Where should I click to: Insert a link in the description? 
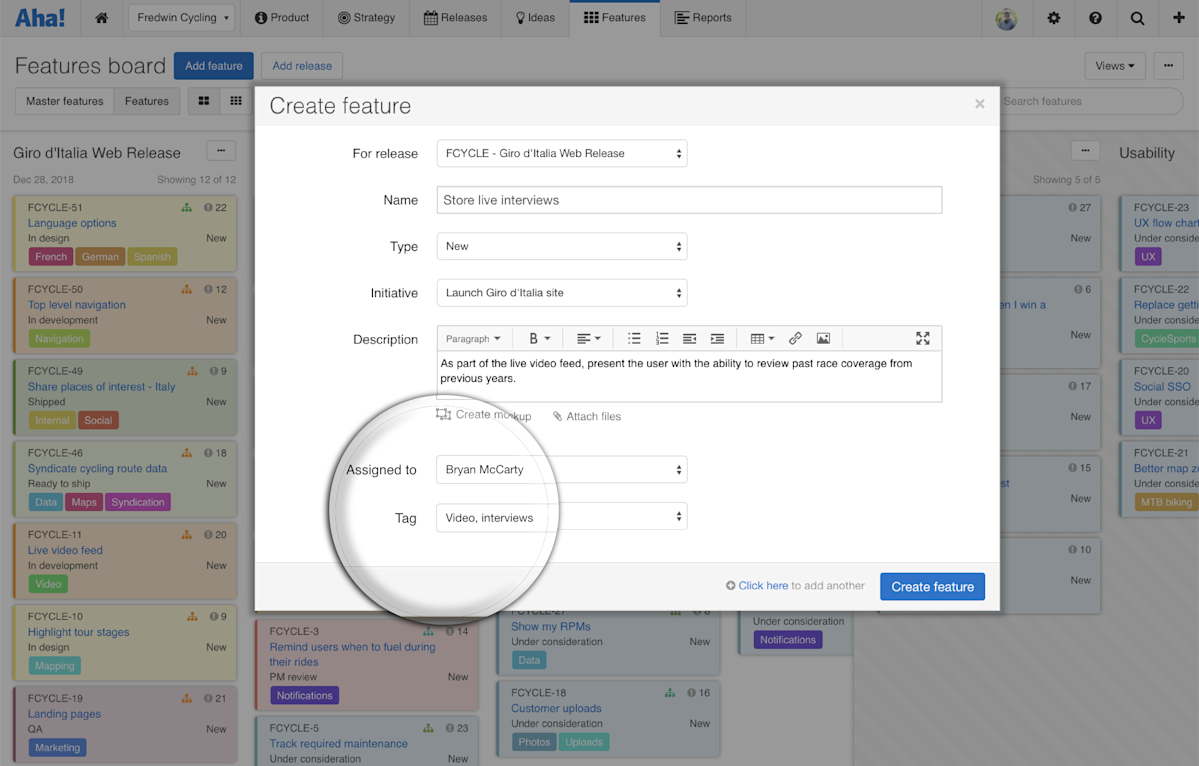[x=795, y=338]
